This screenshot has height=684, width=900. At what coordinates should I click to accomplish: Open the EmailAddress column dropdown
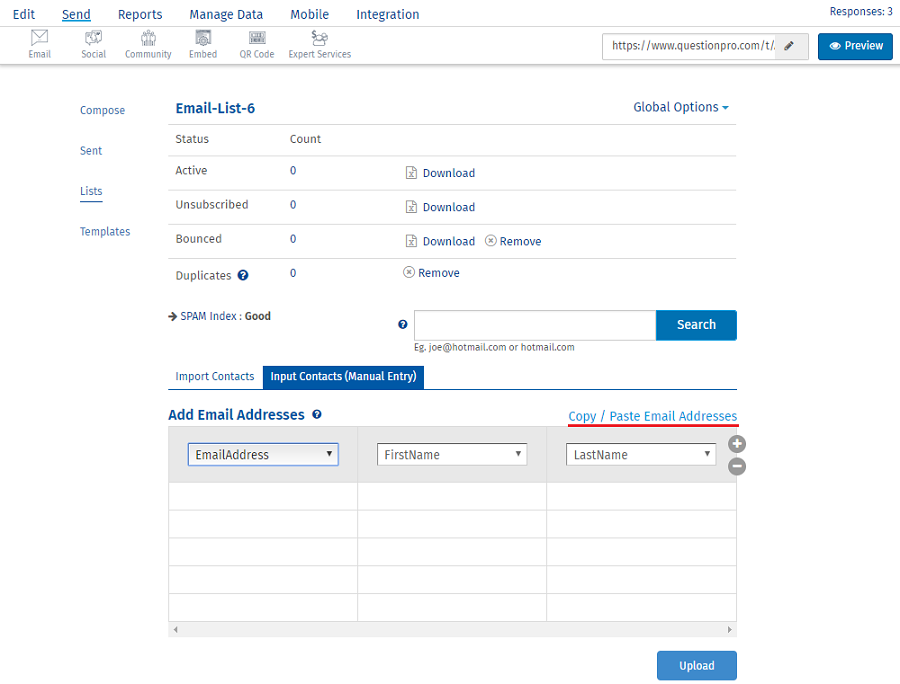(262, 454)
